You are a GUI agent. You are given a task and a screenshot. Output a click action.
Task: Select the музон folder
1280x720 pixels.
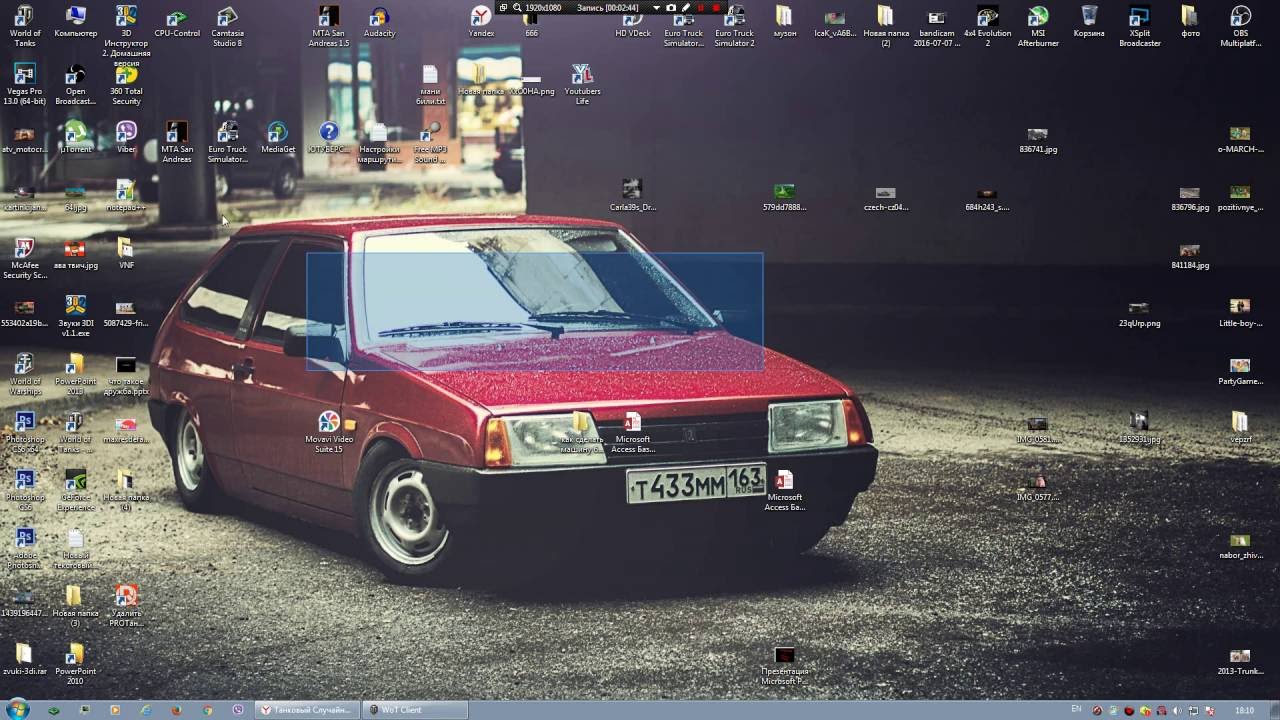coord(785,22)
